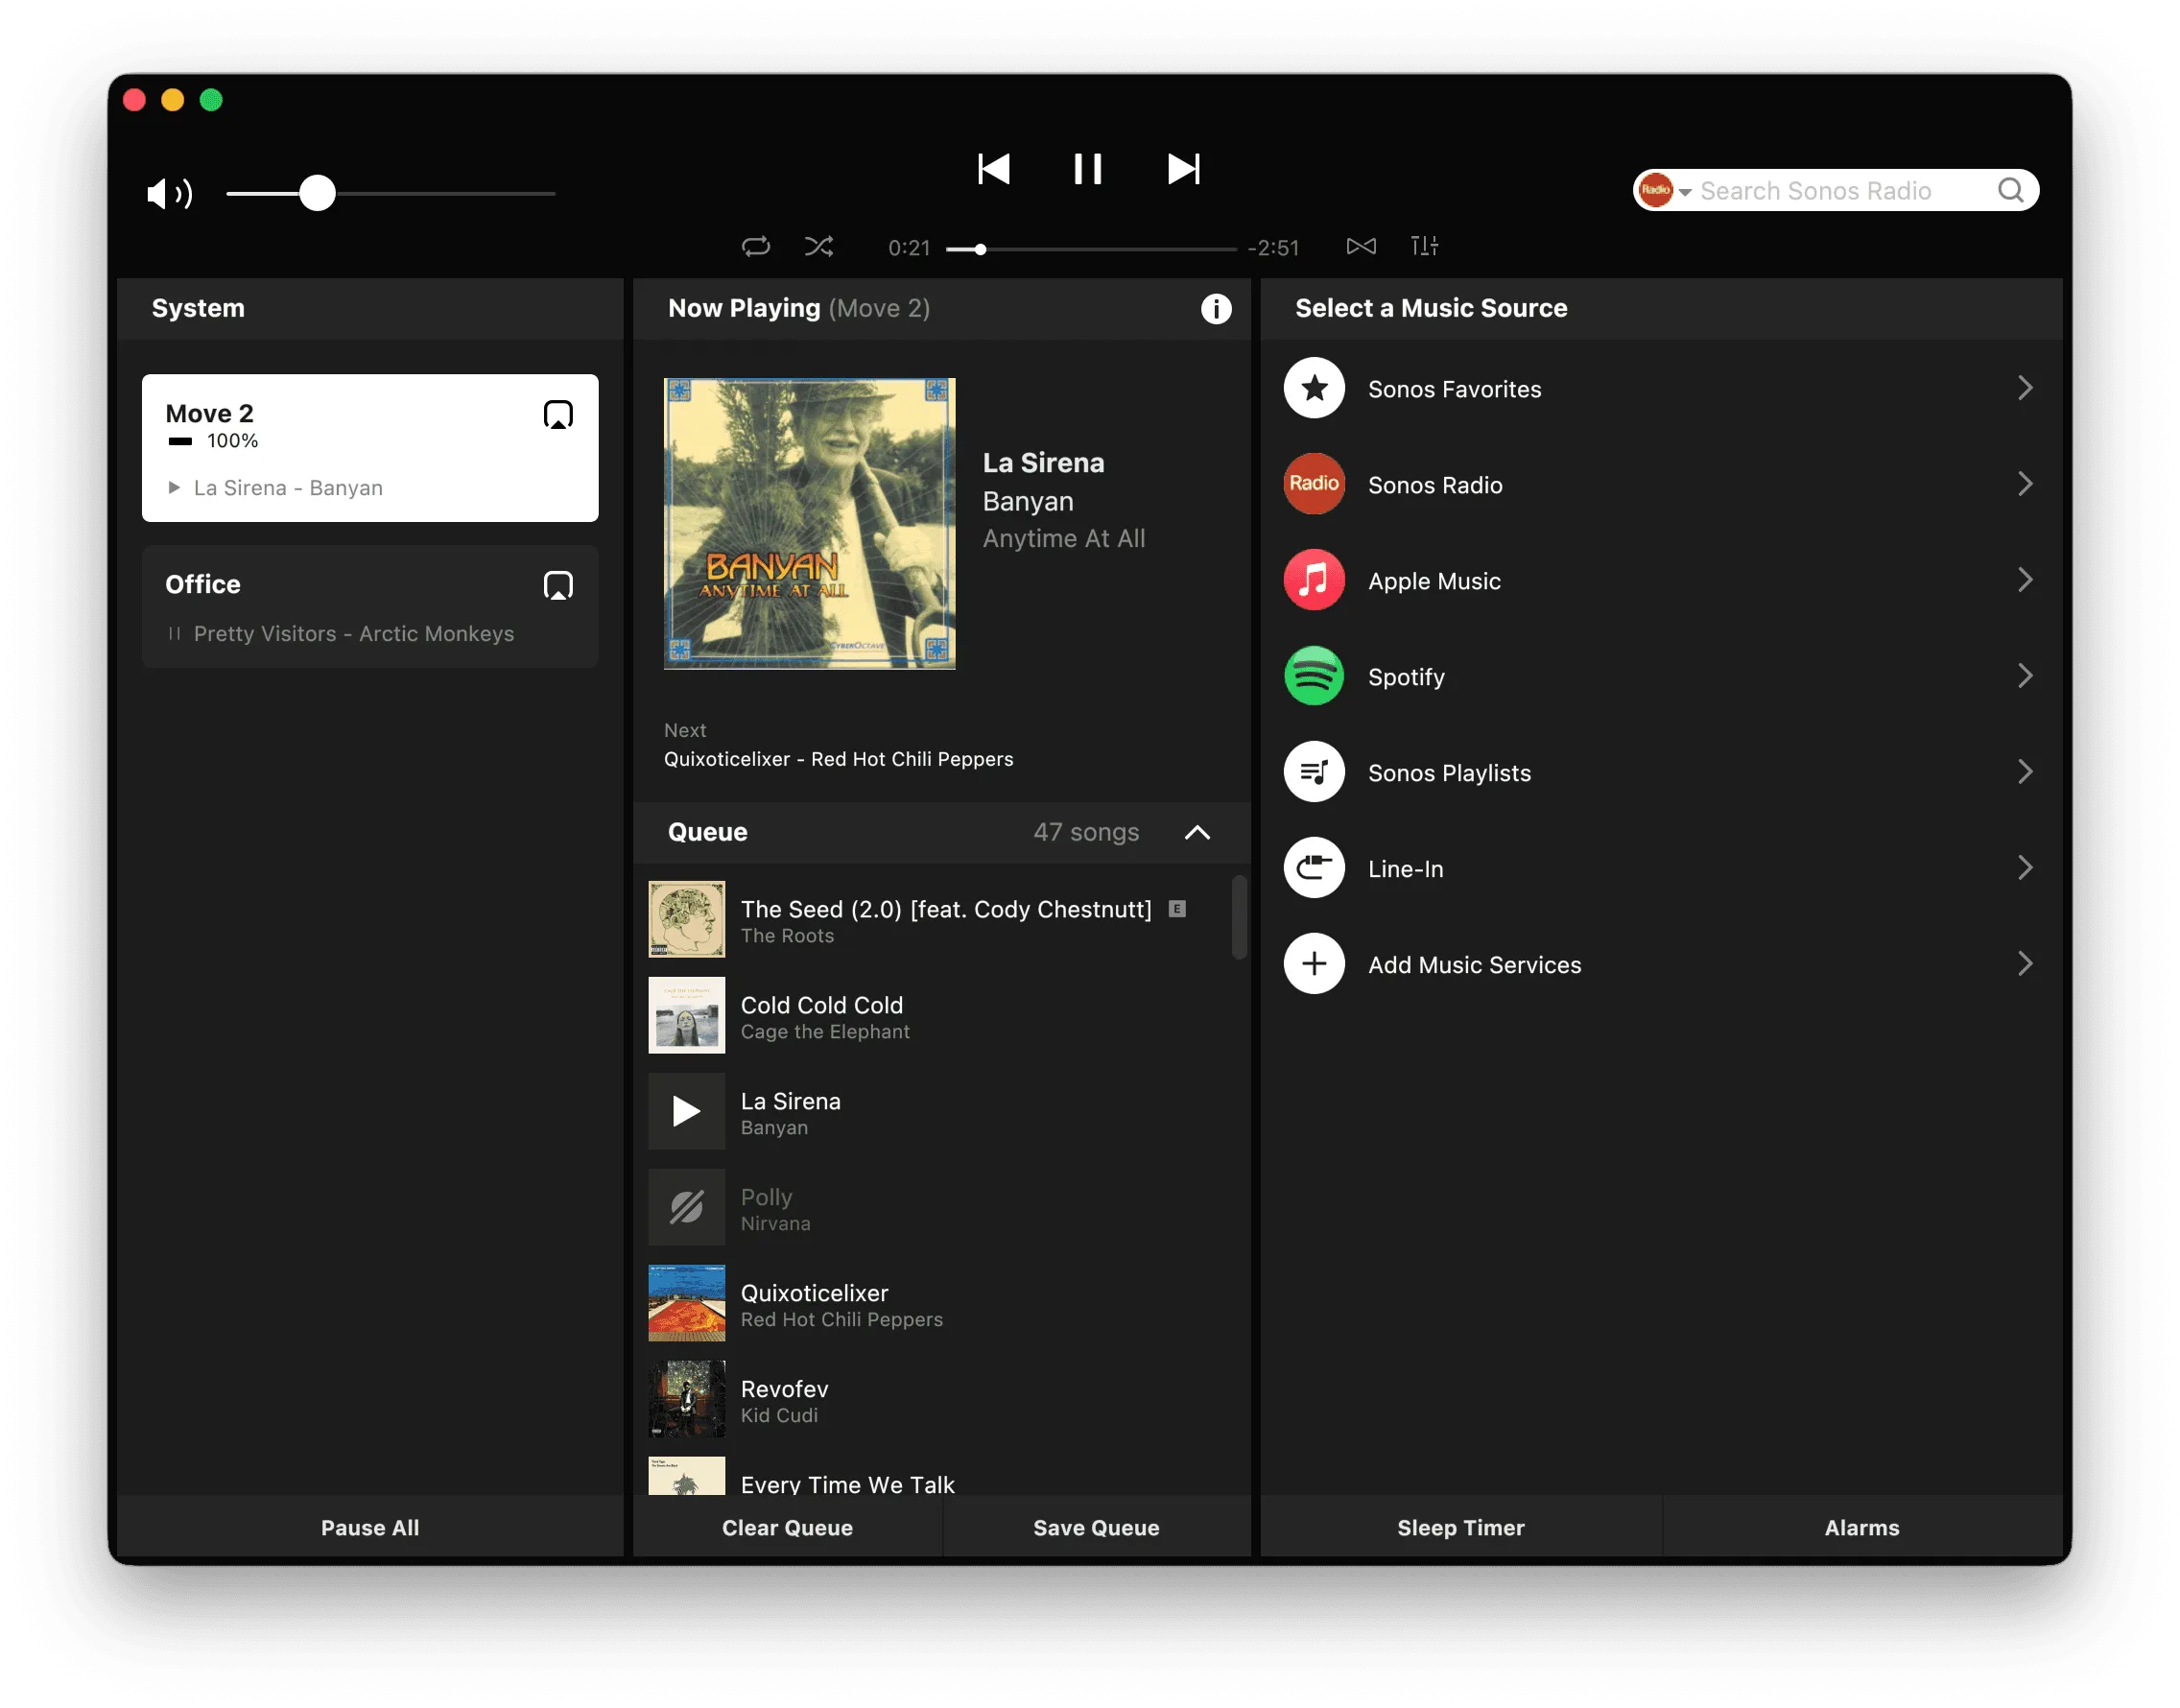Click the Save Queue button
Image resolution: width=2180 pixels, height=1708 pixels.
point(1096,1527)
